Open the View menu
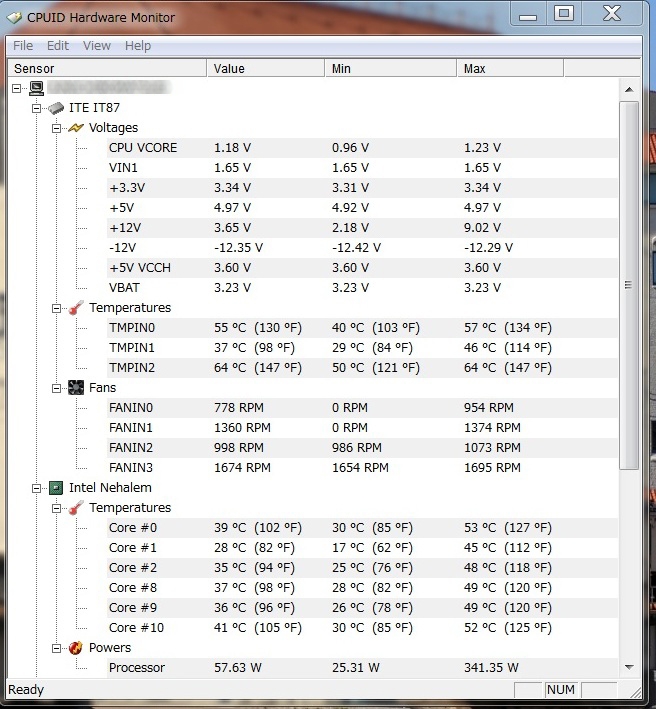Viewport: 656px width, 709px height. click(x=97, y=46)
